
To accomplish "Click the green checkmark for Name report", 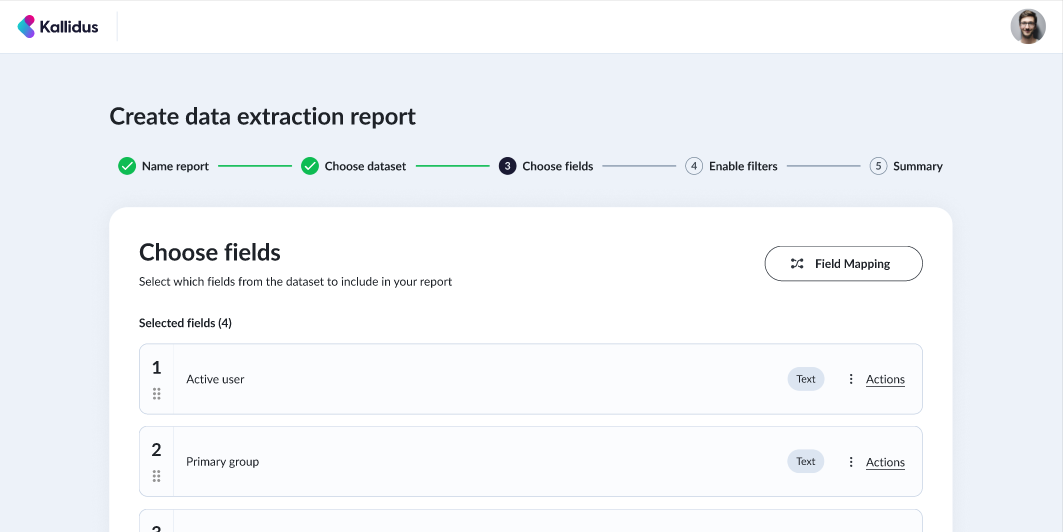I will [127, 166].
